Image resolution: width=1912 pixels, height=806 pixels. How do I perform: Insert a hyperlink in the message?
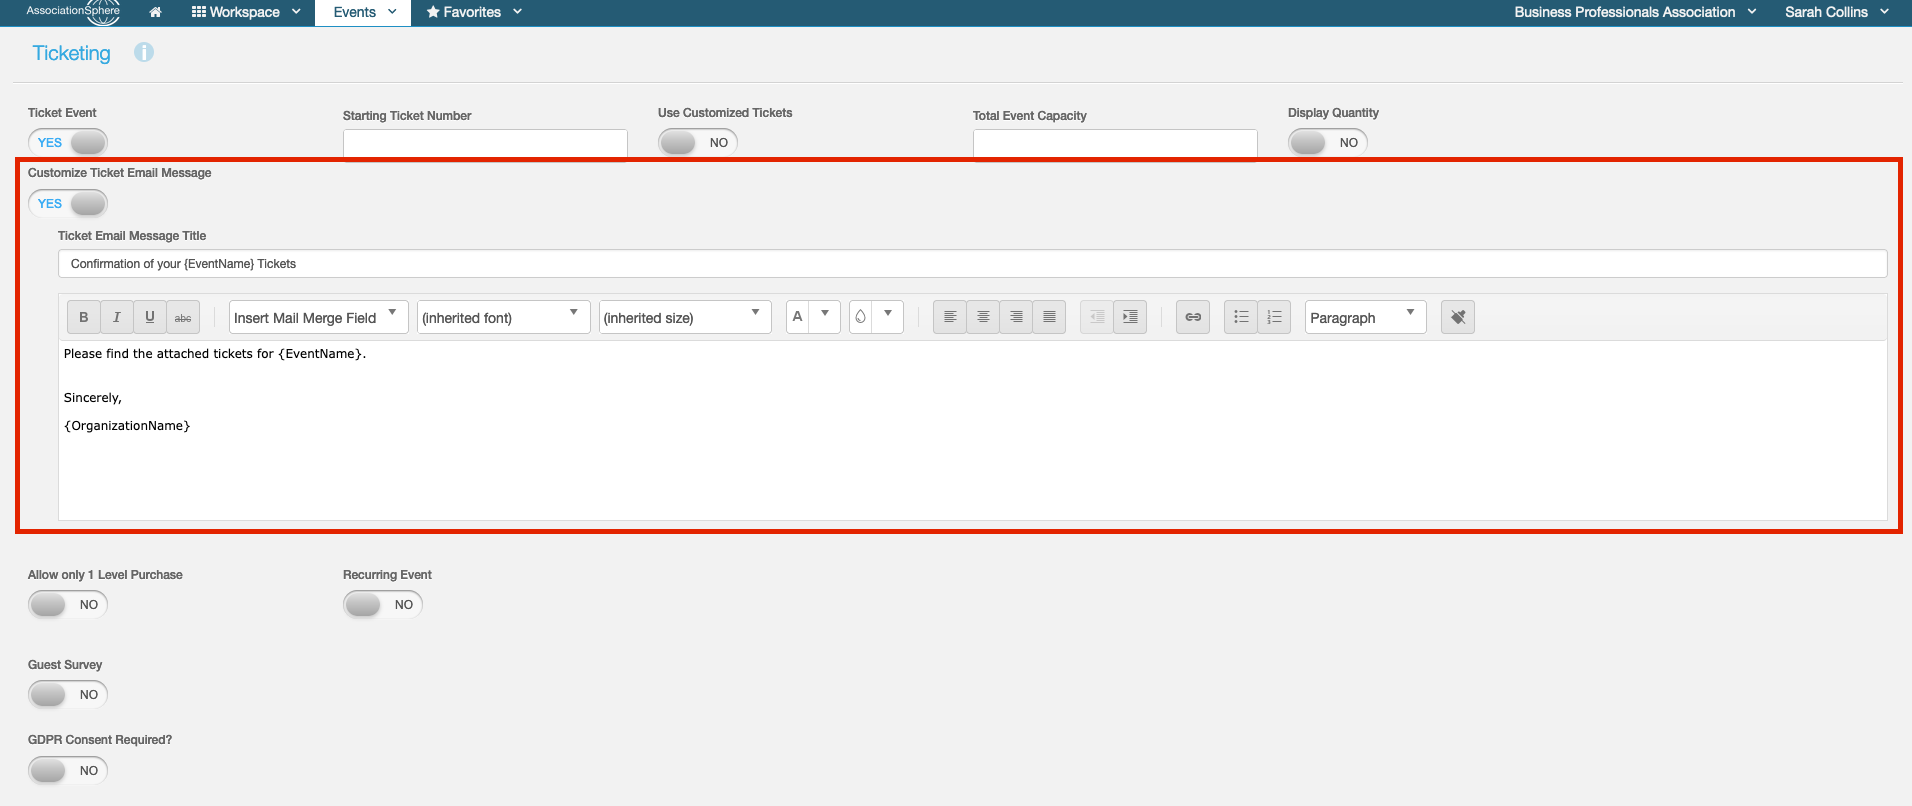coord(1193,317)
